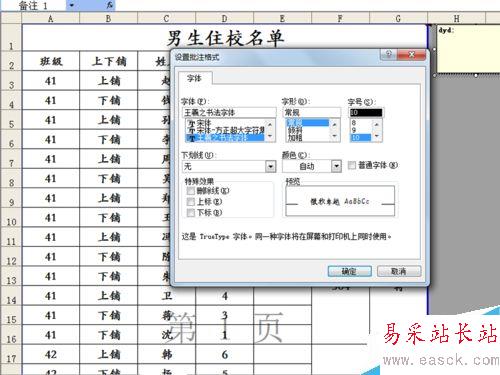The width and height of the screenshot is (500, 375).
Task: Select row 17 header
Action: coord(11,355)
